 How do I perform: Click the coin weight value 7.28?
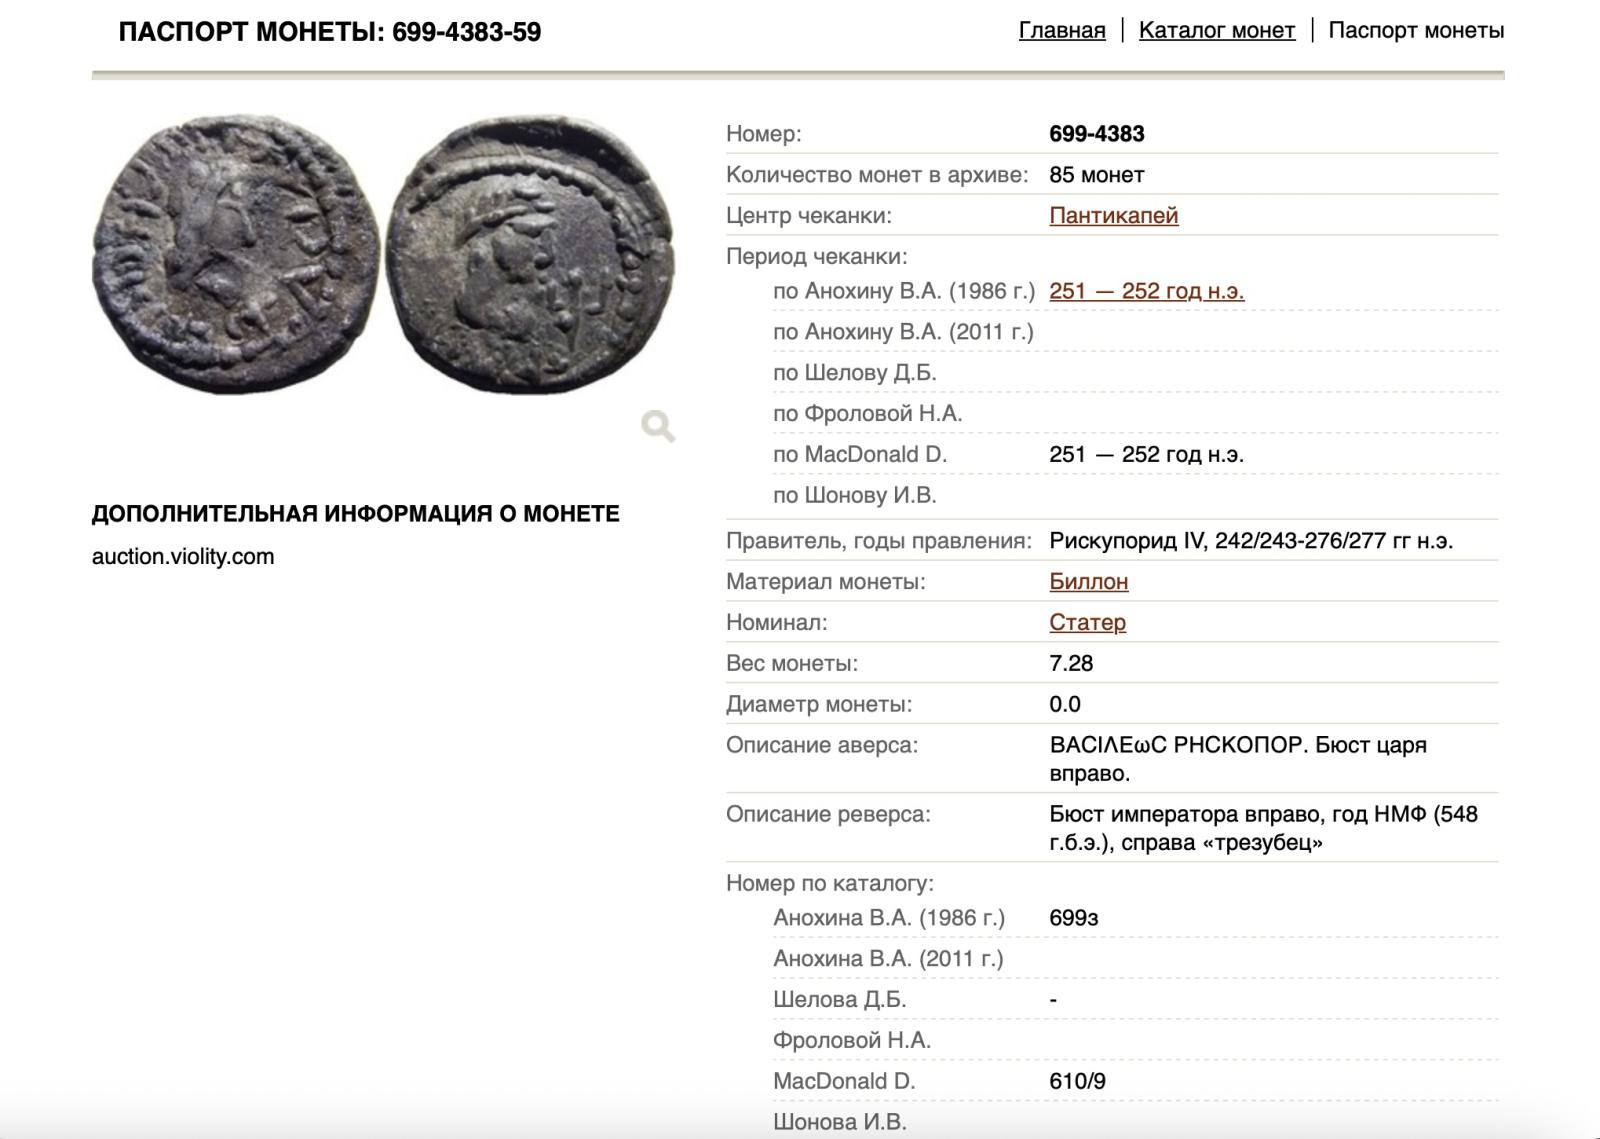1071,664
